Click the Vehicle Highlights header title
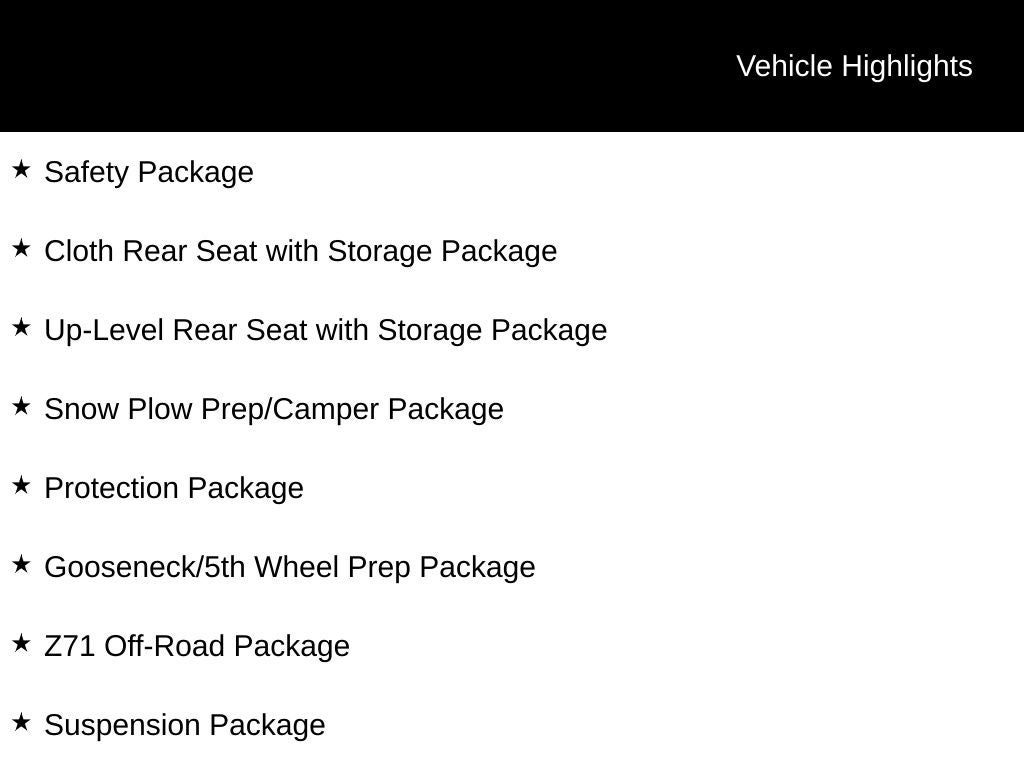Screen dimensions: 1024x768 (854, 67)
